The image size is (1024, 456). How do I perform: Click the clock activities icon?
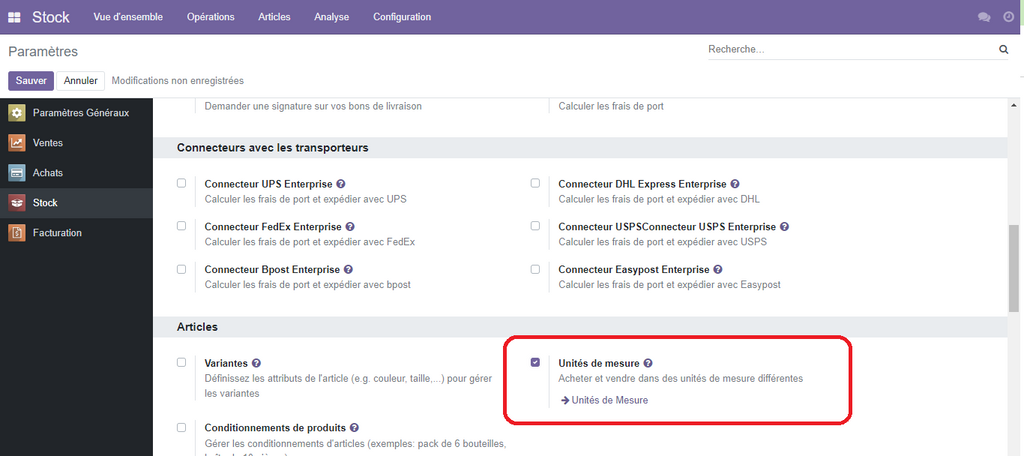(x=1008, y=17)
